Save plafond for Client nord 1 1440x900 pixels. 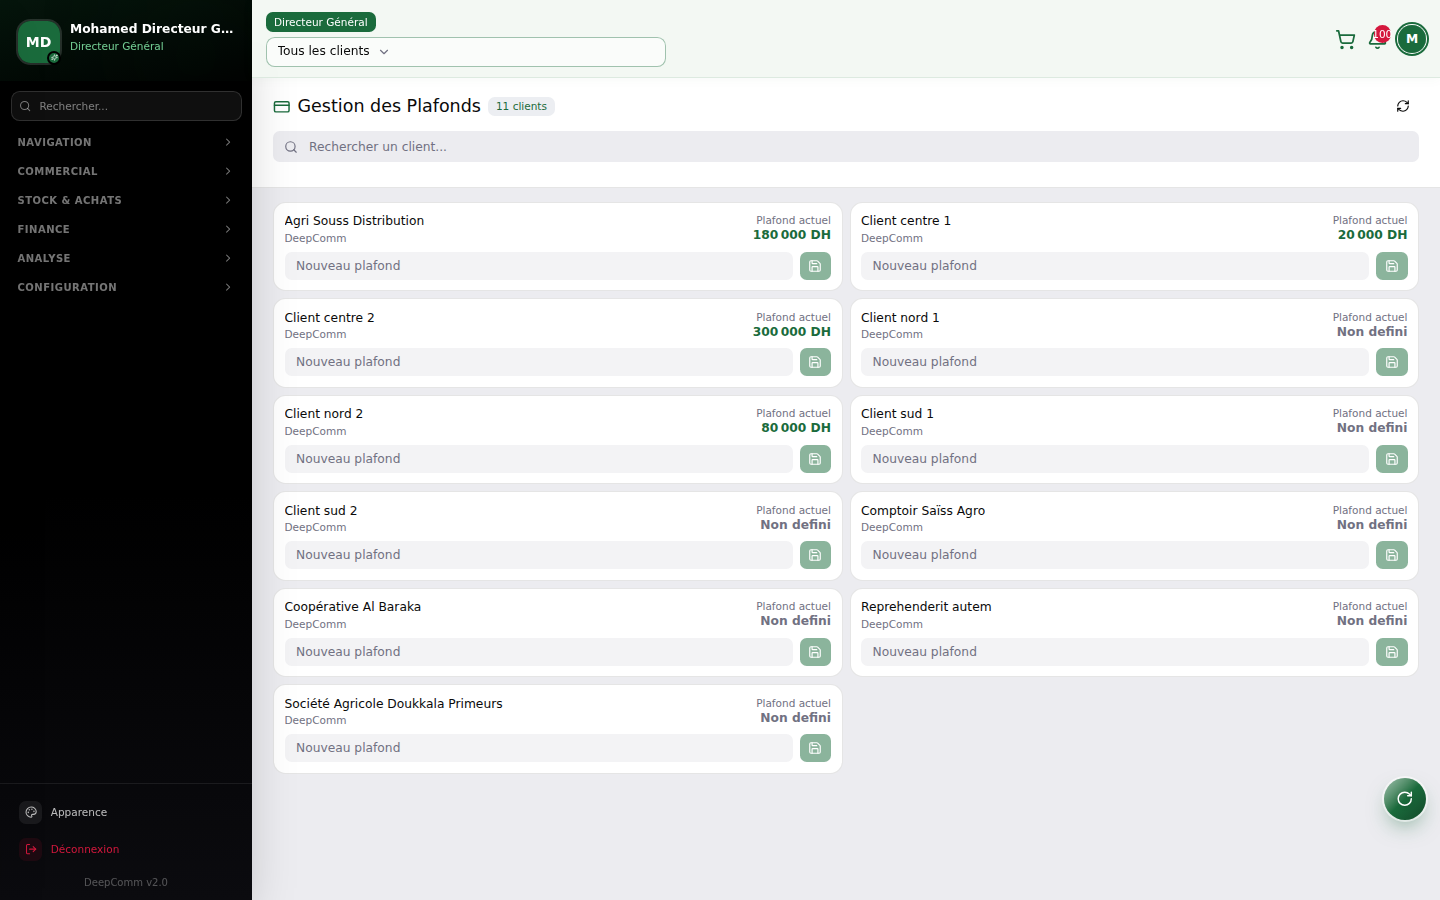pyautogui.click(x=1392, y=362)
